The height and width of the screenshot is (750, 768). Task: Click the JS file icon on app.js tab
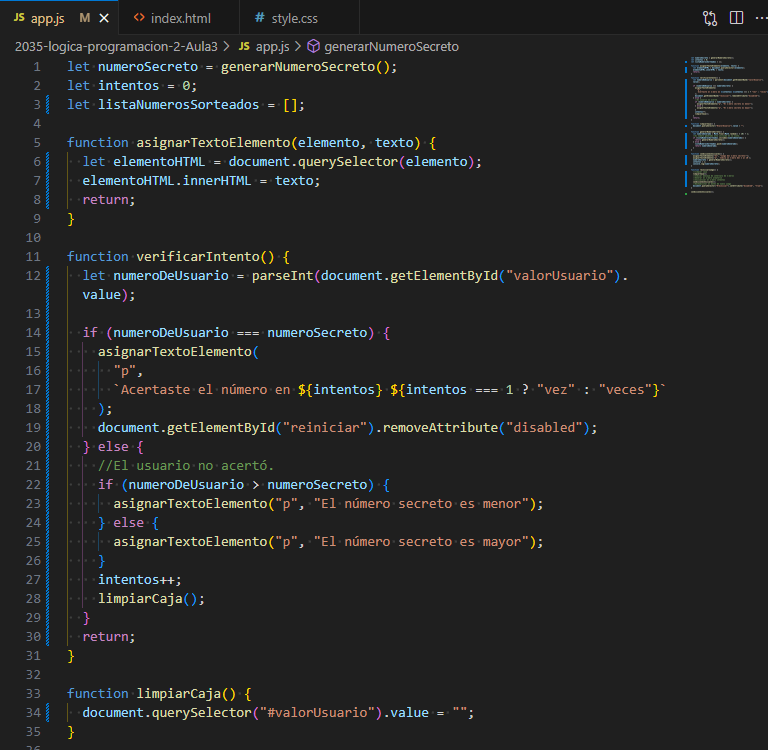coord(19,18)
